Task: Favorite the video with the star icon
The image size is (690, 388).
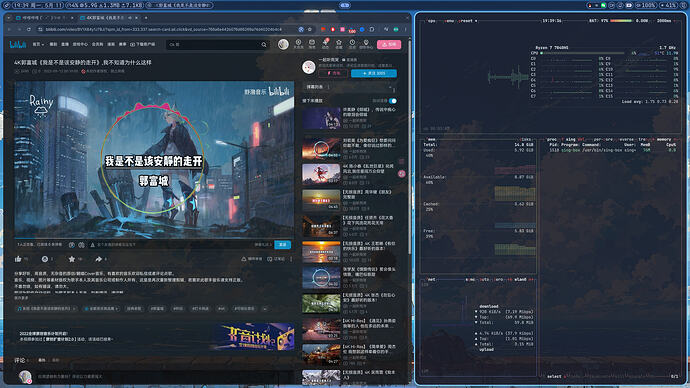Action: point(72,259)
